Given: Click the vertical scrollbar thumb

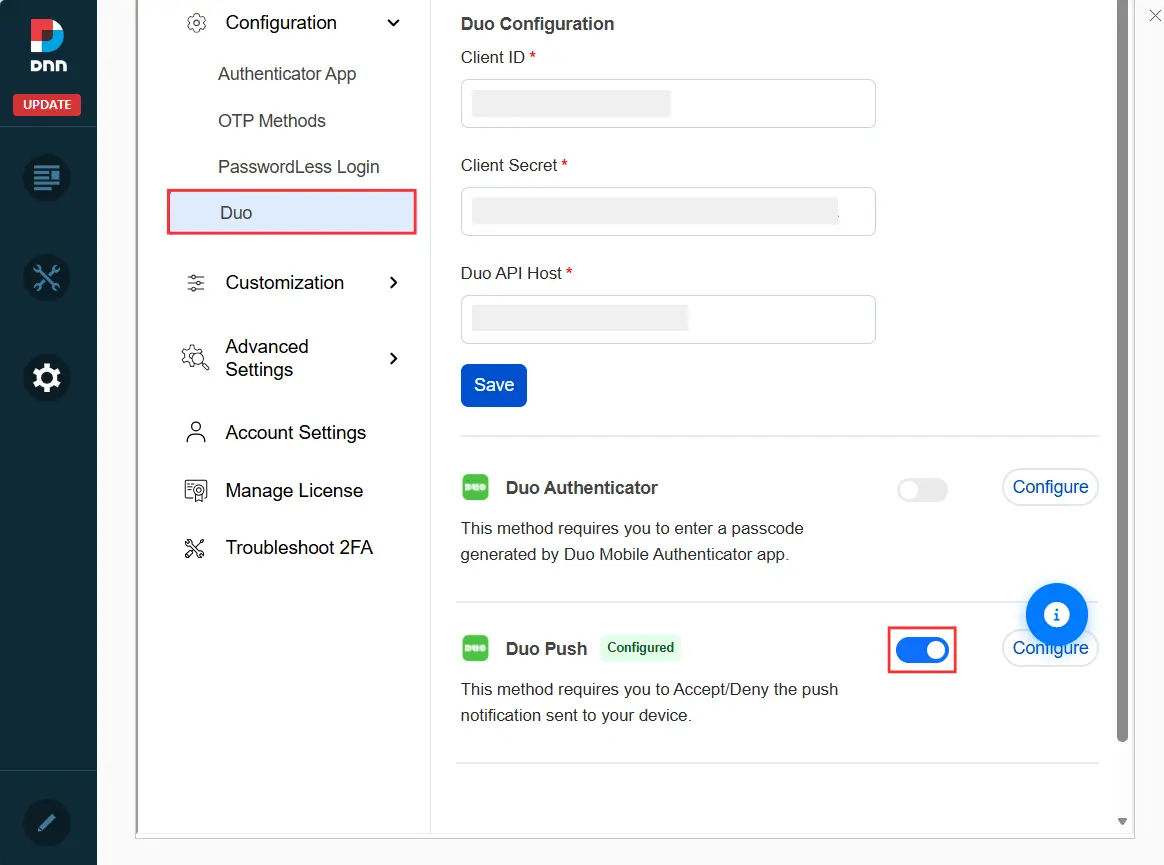Looking at the screenshot, I should (x=1122, y=371).
